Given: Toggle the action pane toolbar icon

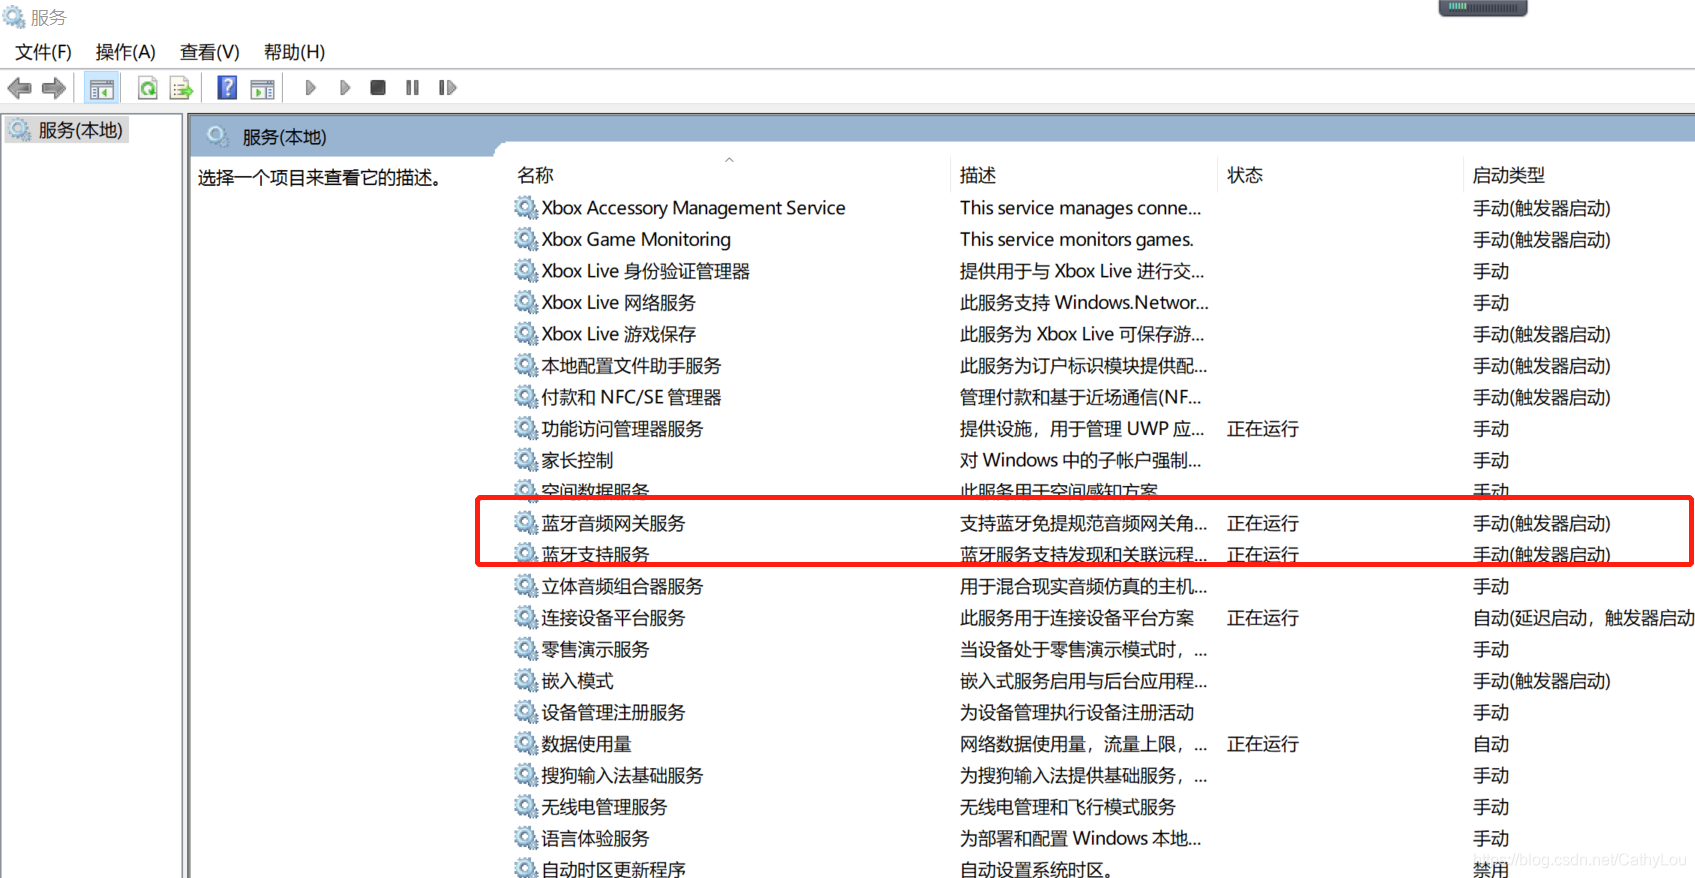Looking at the screenshot, I should [262, 89].
